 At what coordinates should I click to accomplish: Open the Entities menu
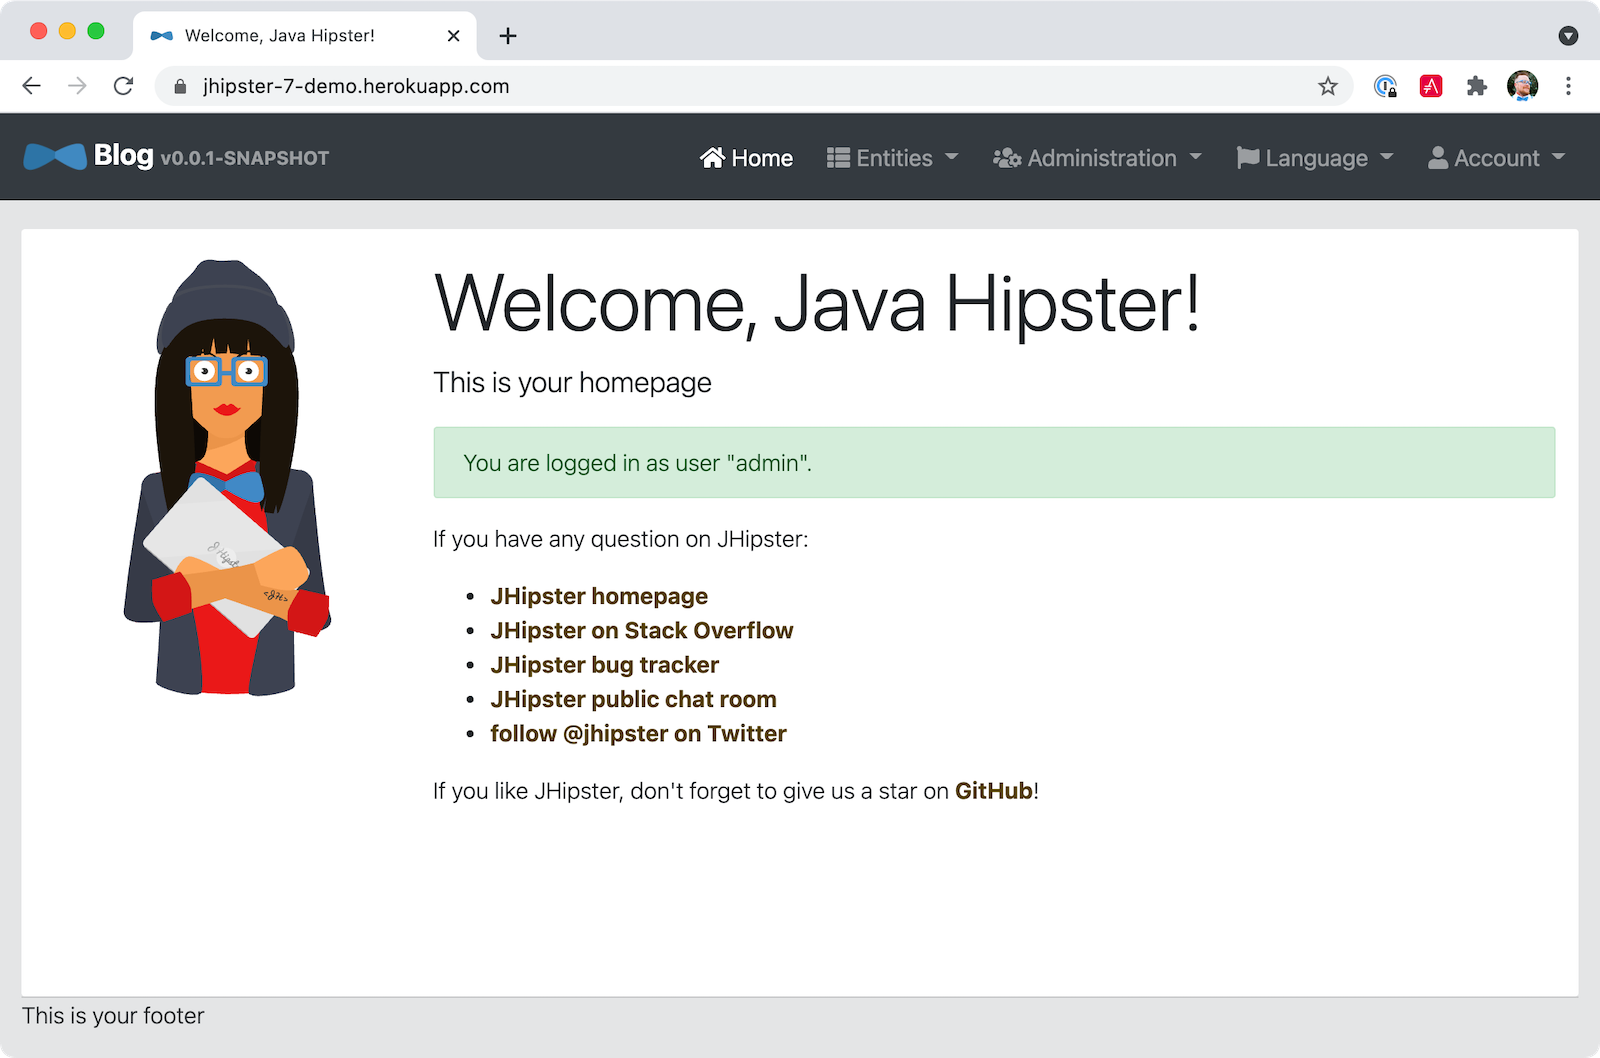tap(893, 158)
